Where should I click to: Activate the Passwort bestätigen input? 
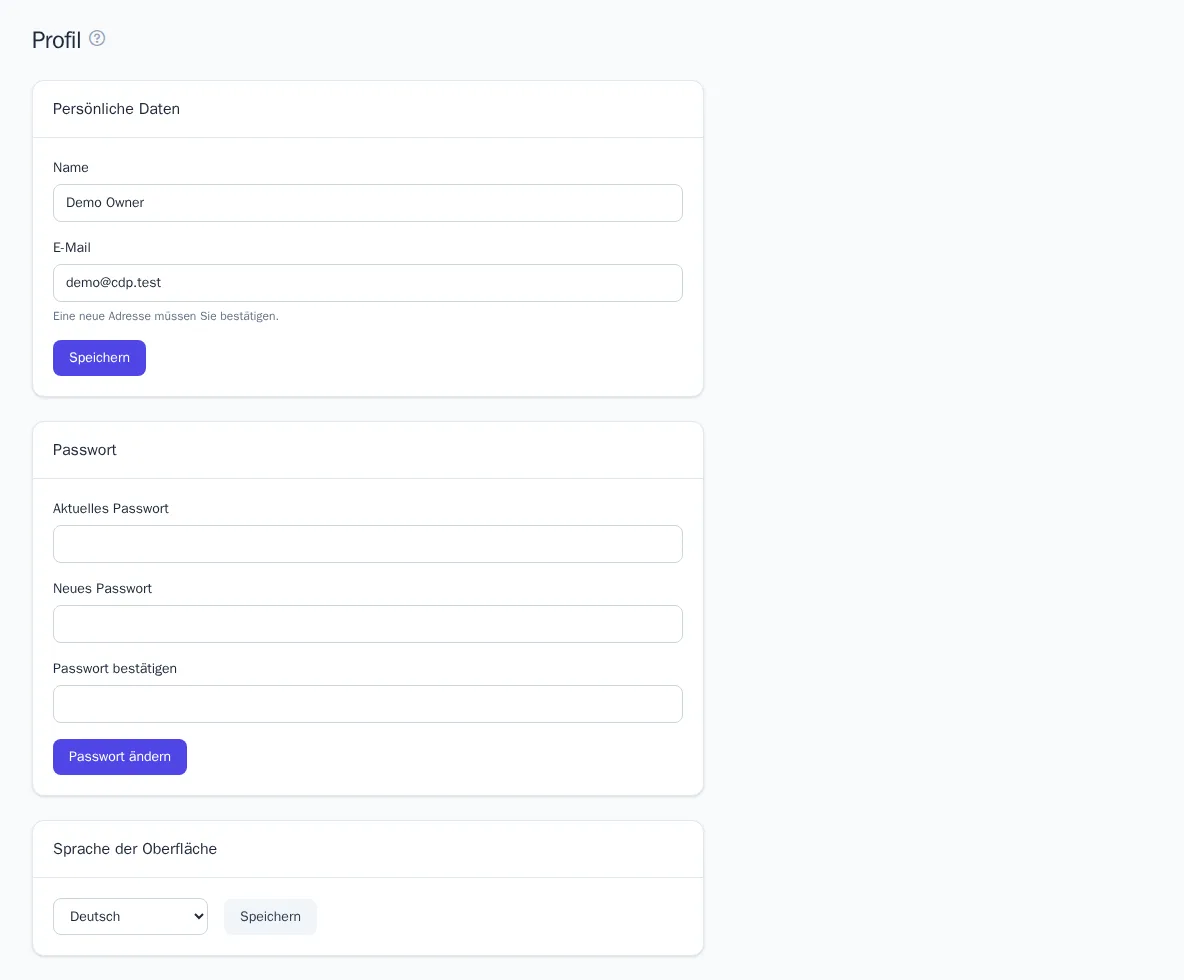click(x=368, y=704)
